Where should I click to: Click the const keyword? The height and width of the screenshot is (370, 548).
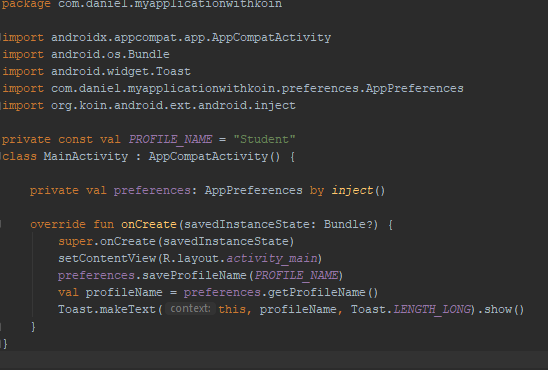[x=75, y=139]
